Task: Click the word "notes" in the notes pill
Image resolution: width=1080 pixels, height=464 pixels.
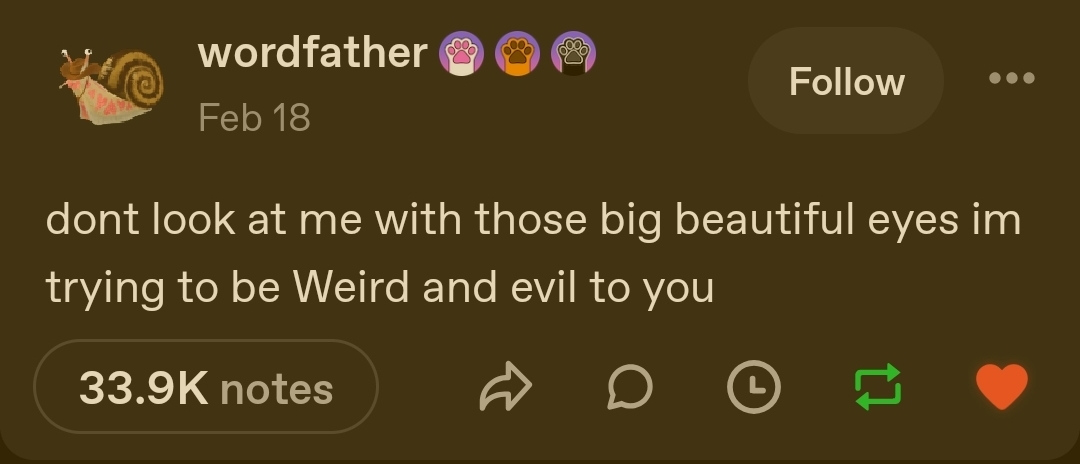Action: coord(276,388)
